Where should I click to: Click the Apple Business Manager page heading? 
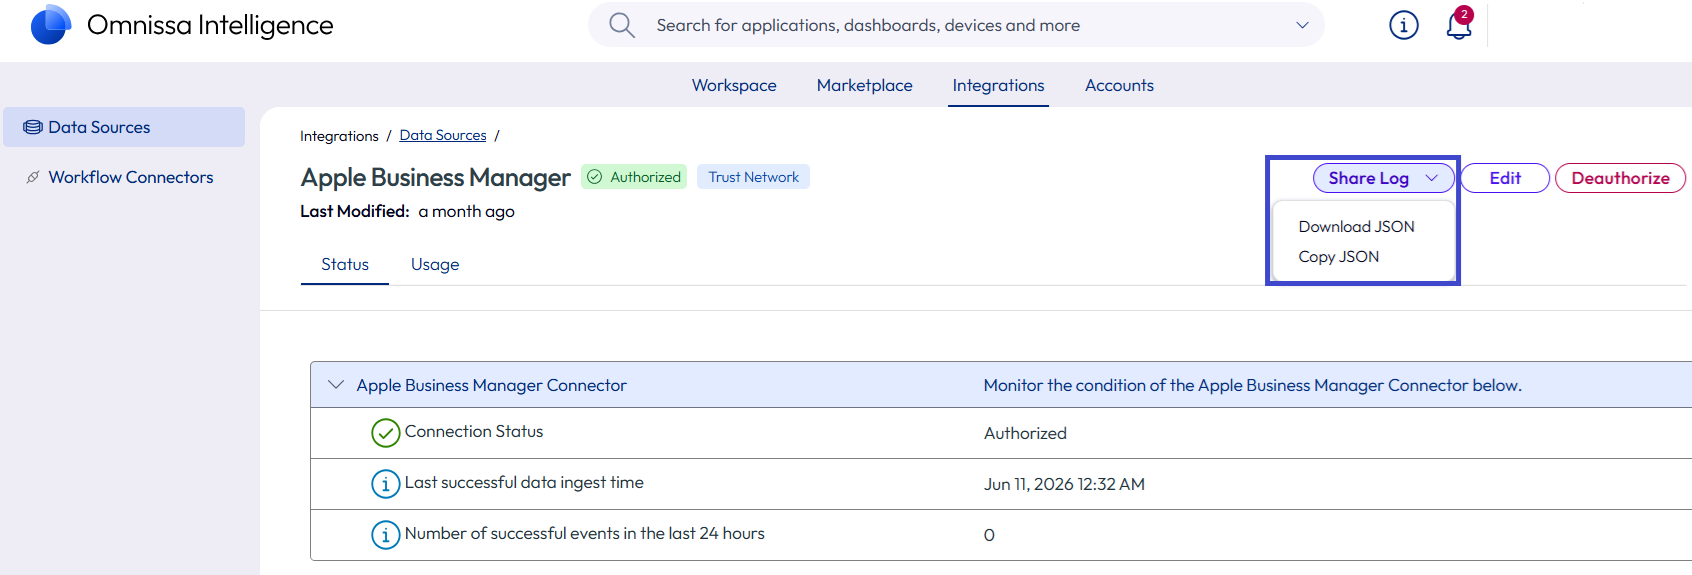(435, 178)
